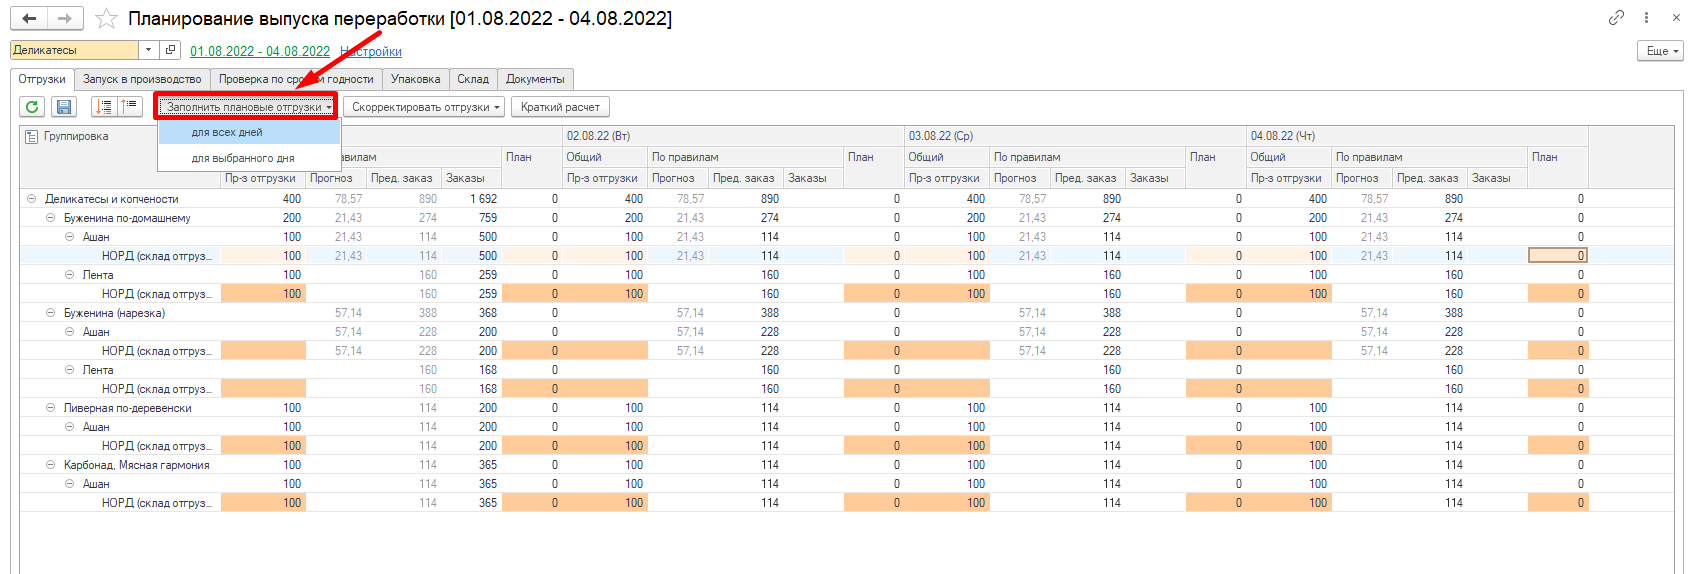Viewport: 1691px width, 574px height.
Task: Open the Деликатесы dropdown arrow
Action: coord(149,50)
